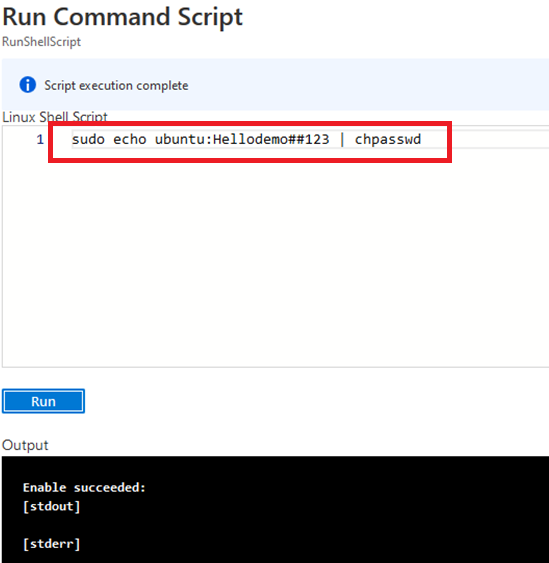Click the info icon beside Script execution complete
The height and width of the screenshot is (563, 549).
[28, 85]
